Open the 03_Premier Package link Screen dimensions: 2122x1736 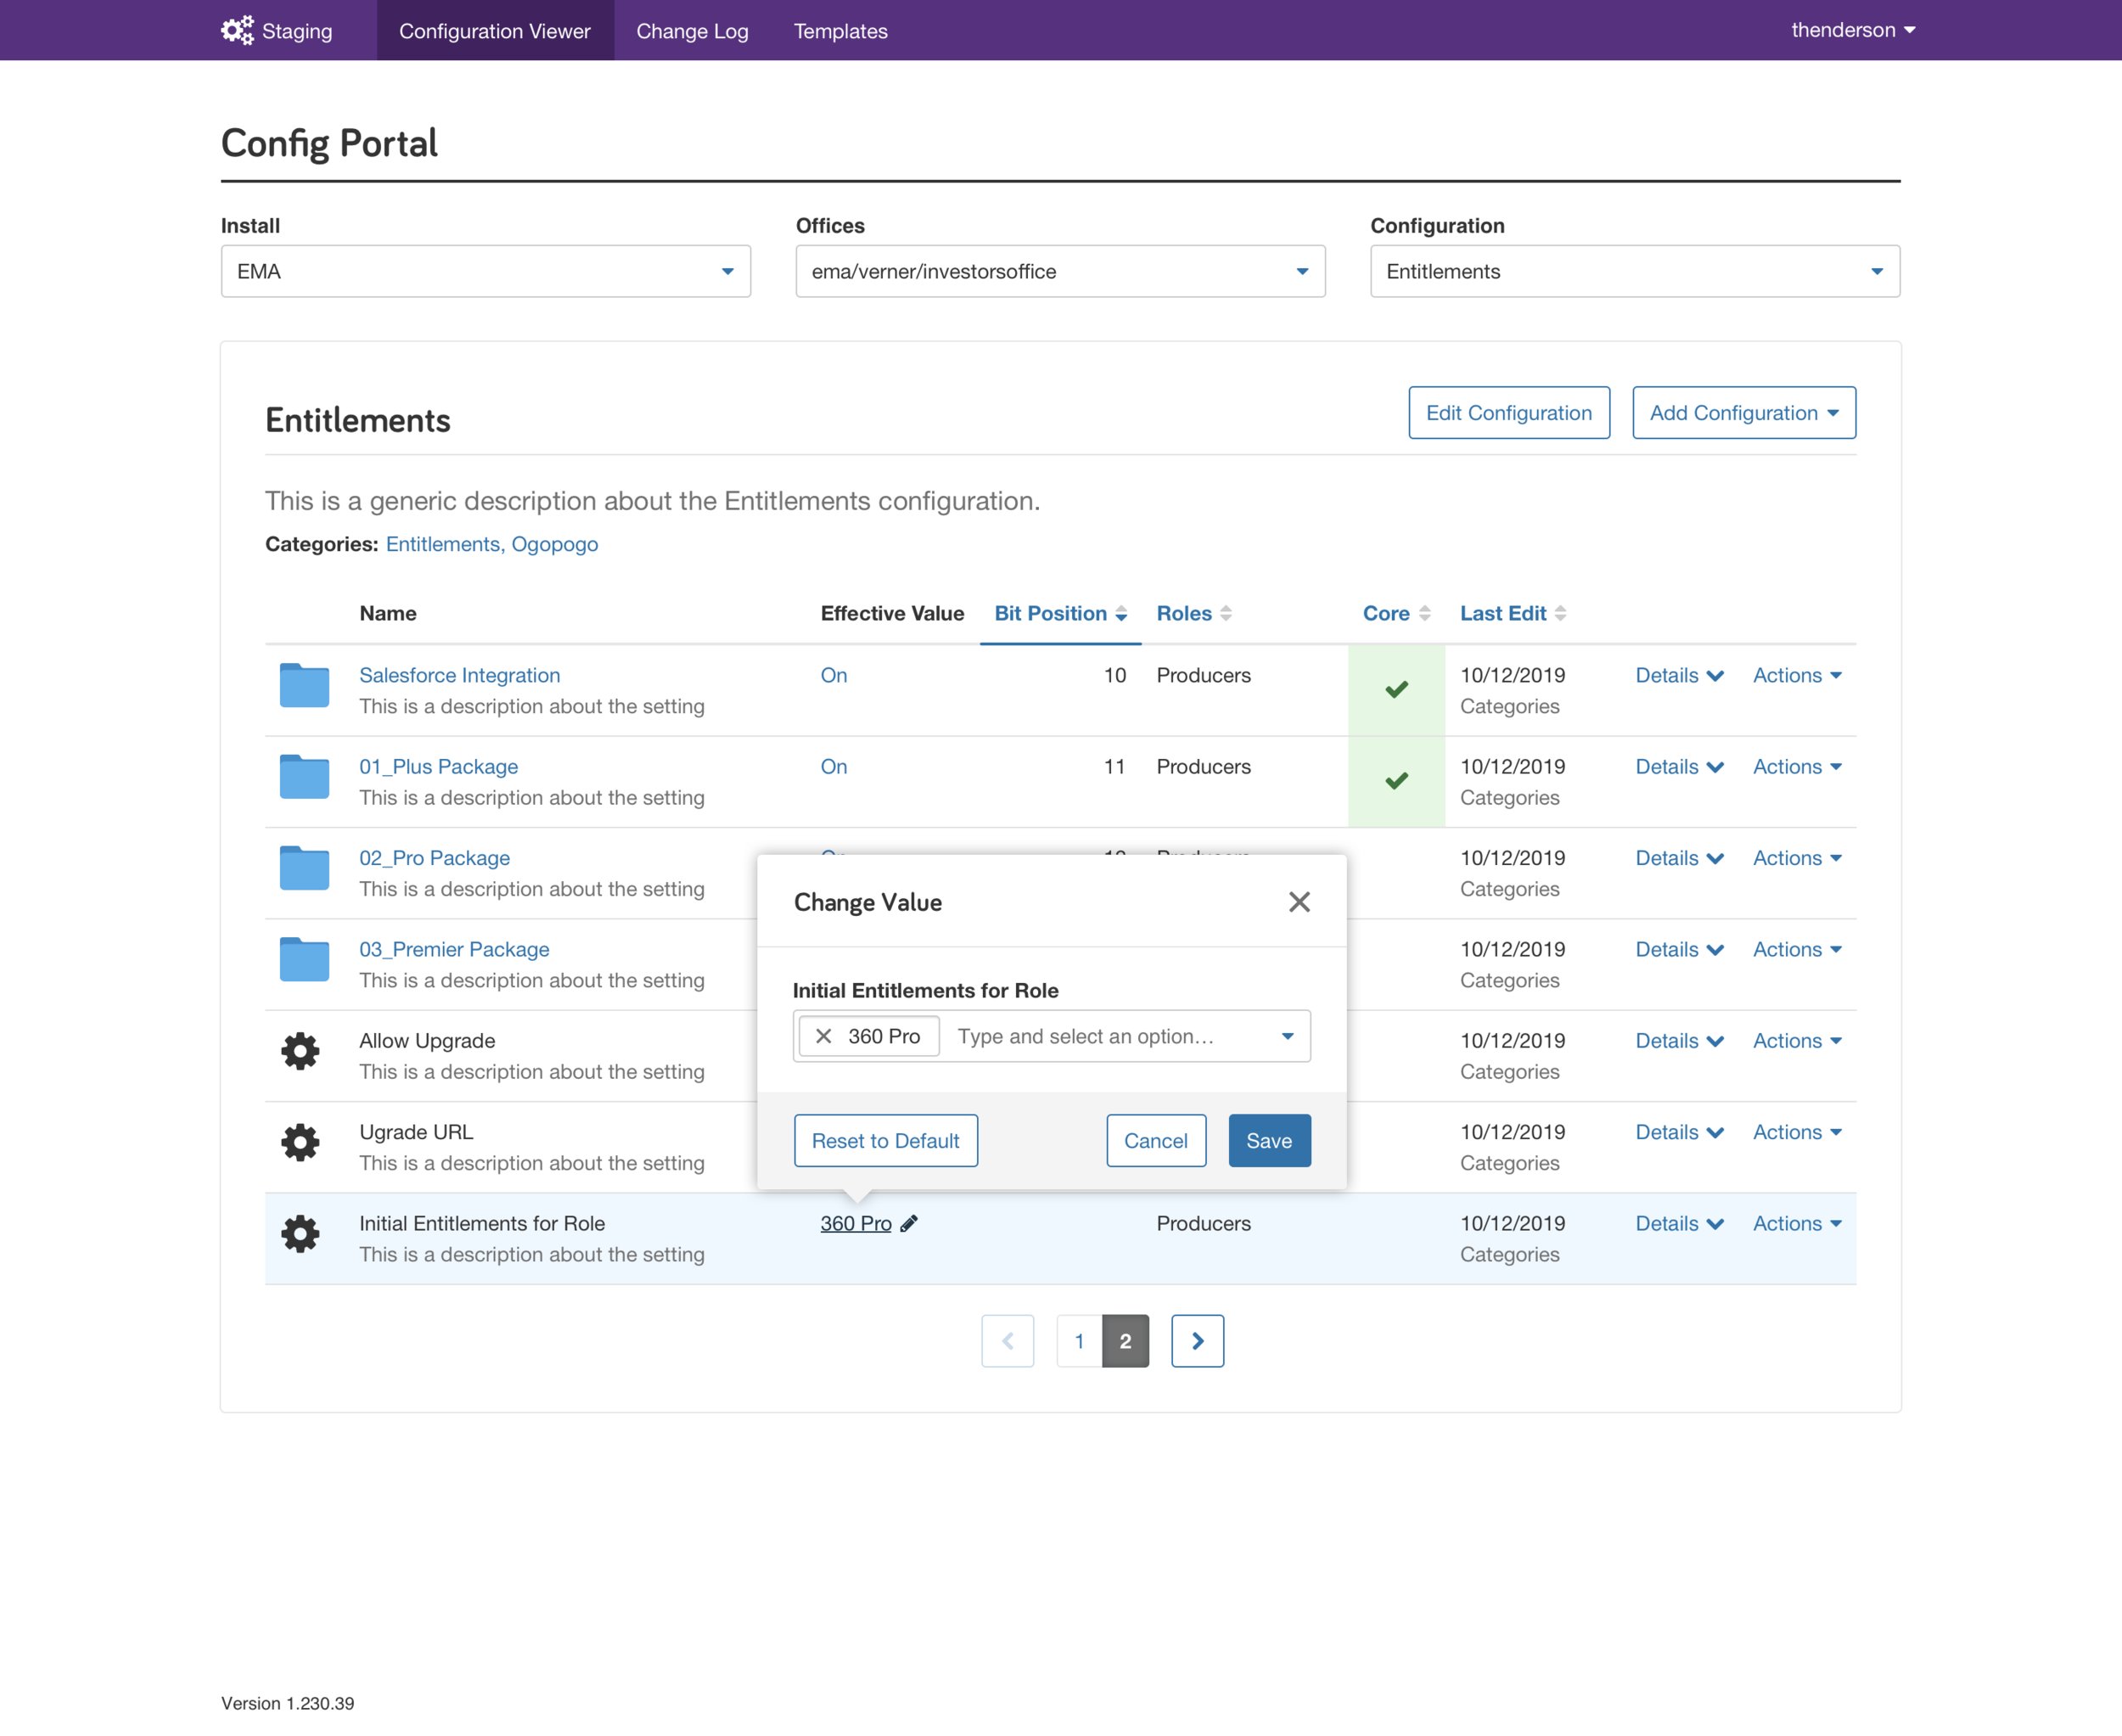454,949
